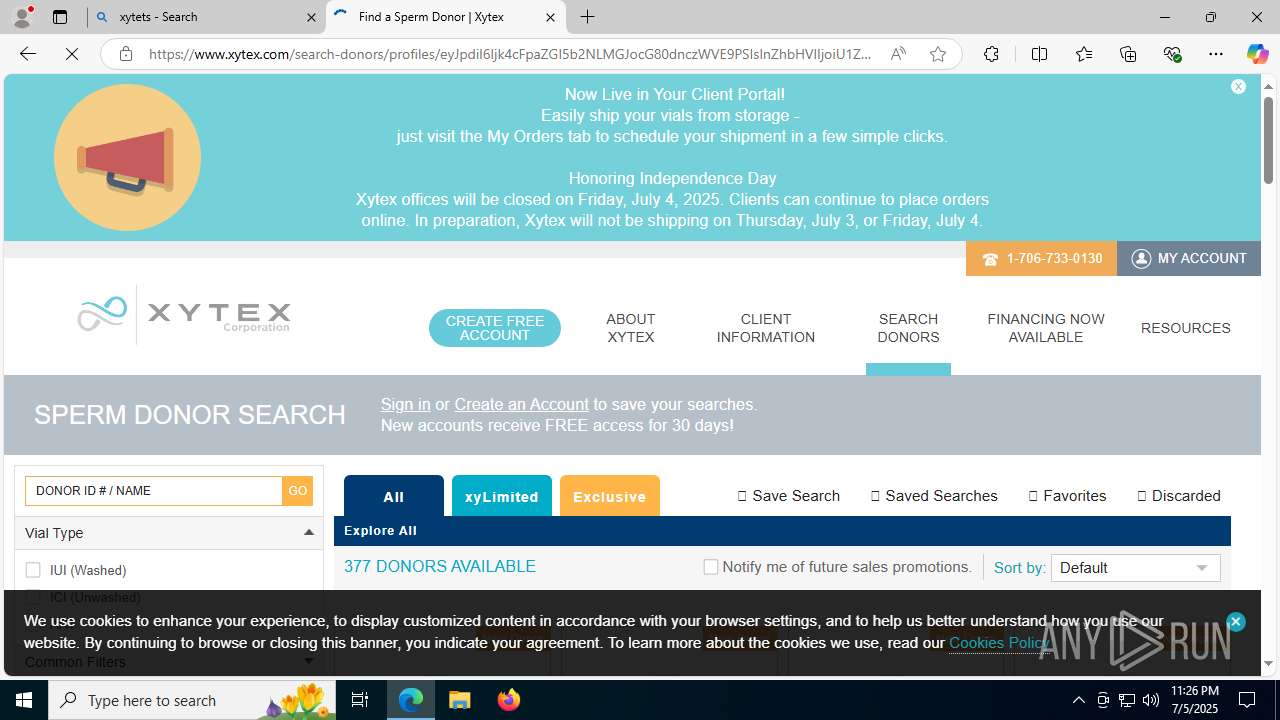Viewport: 1280px width, 720px height.
Task: Open the Client Information menu
Action: coord(766,328)
